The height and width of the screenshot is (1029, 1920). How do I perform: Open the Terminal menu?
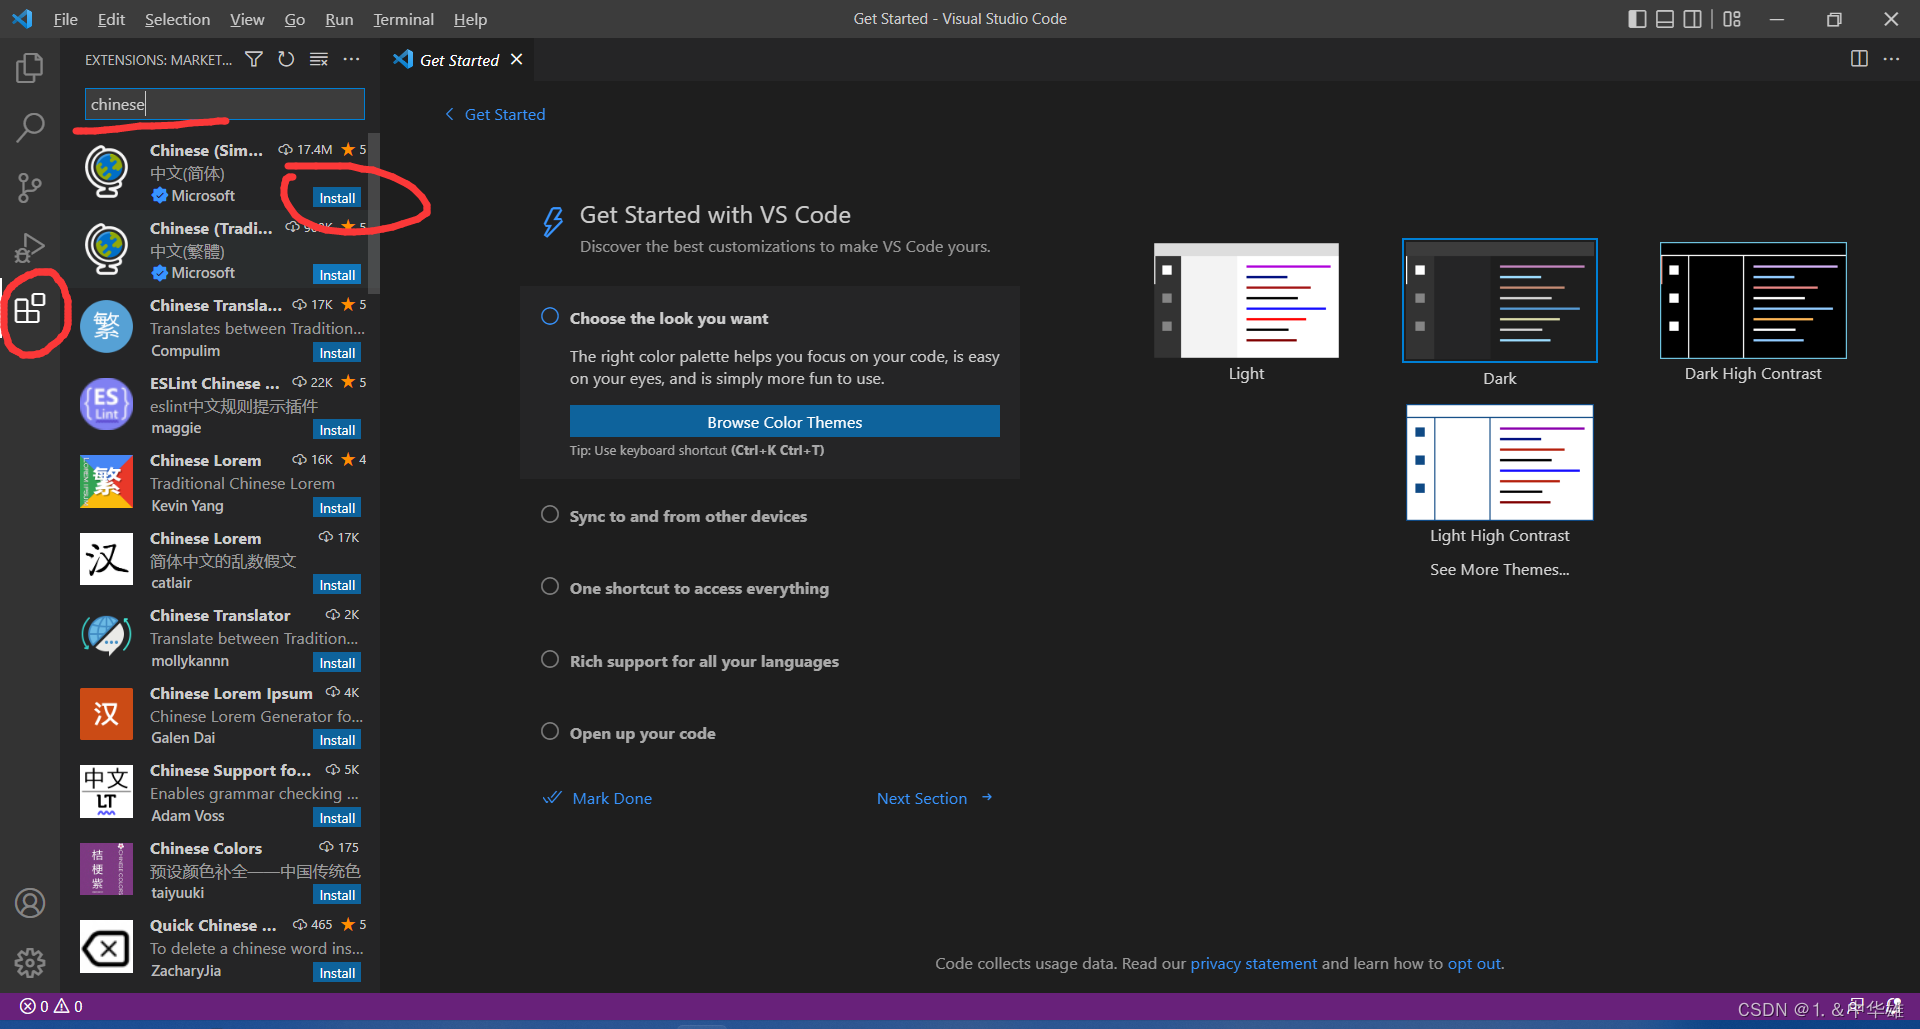[403, 19]
